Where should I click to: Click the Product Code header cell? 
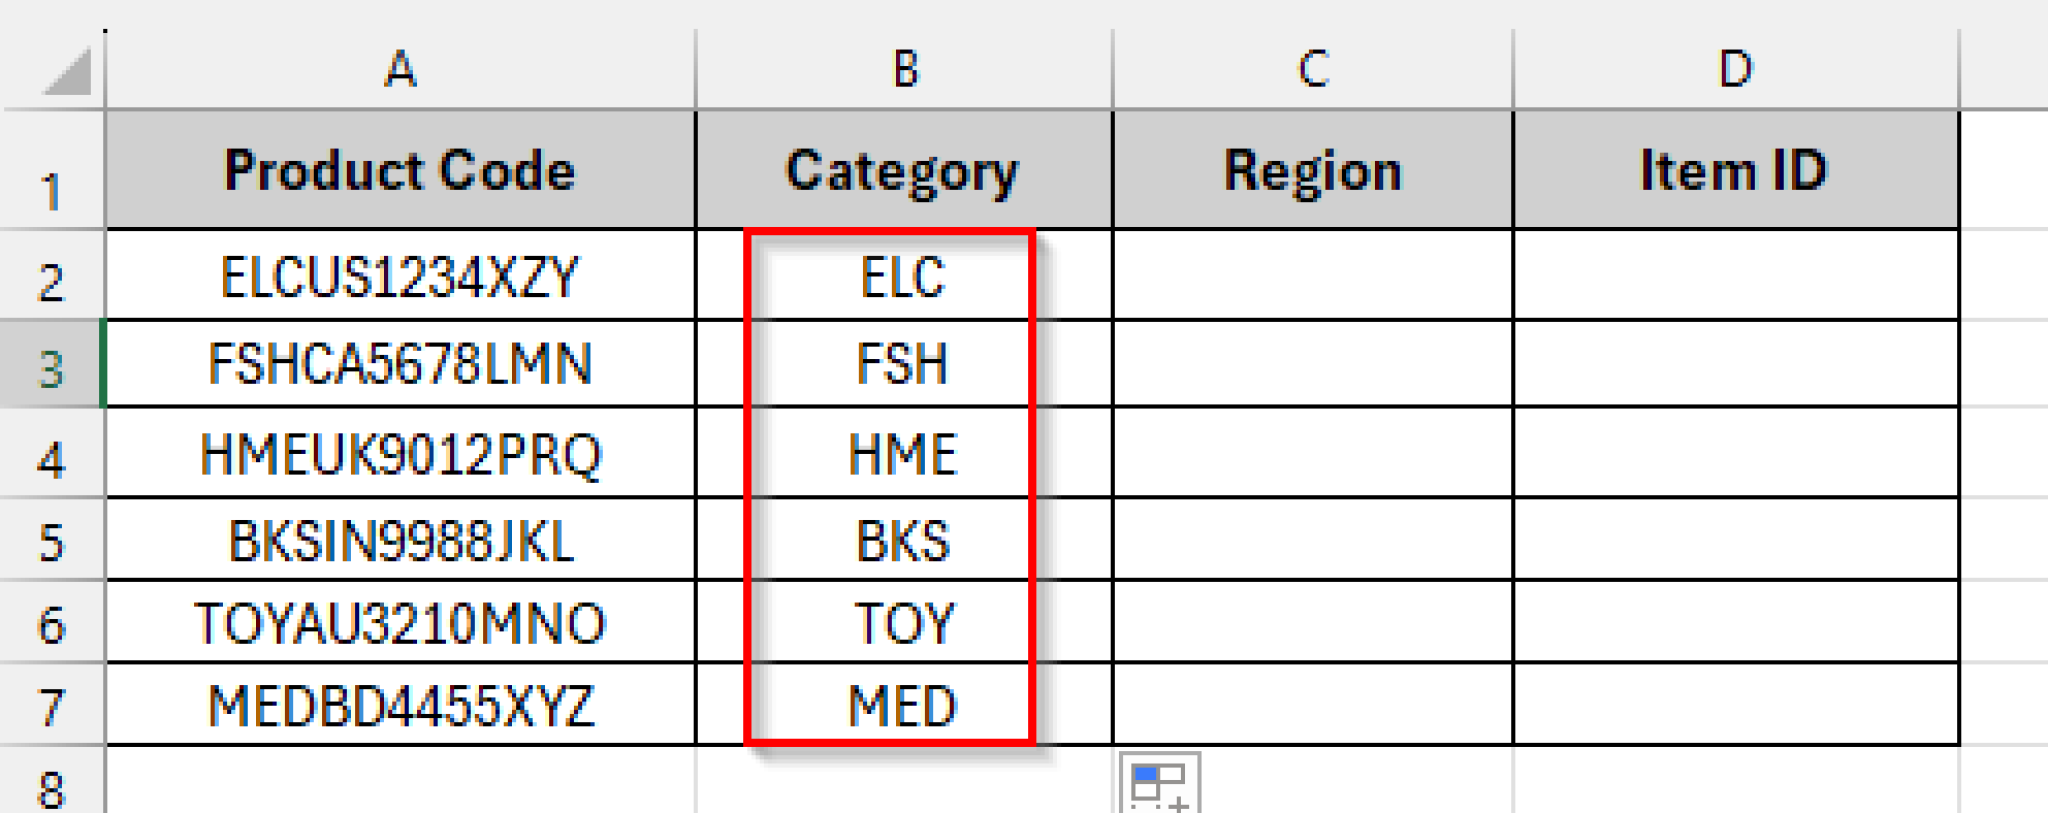400,170
